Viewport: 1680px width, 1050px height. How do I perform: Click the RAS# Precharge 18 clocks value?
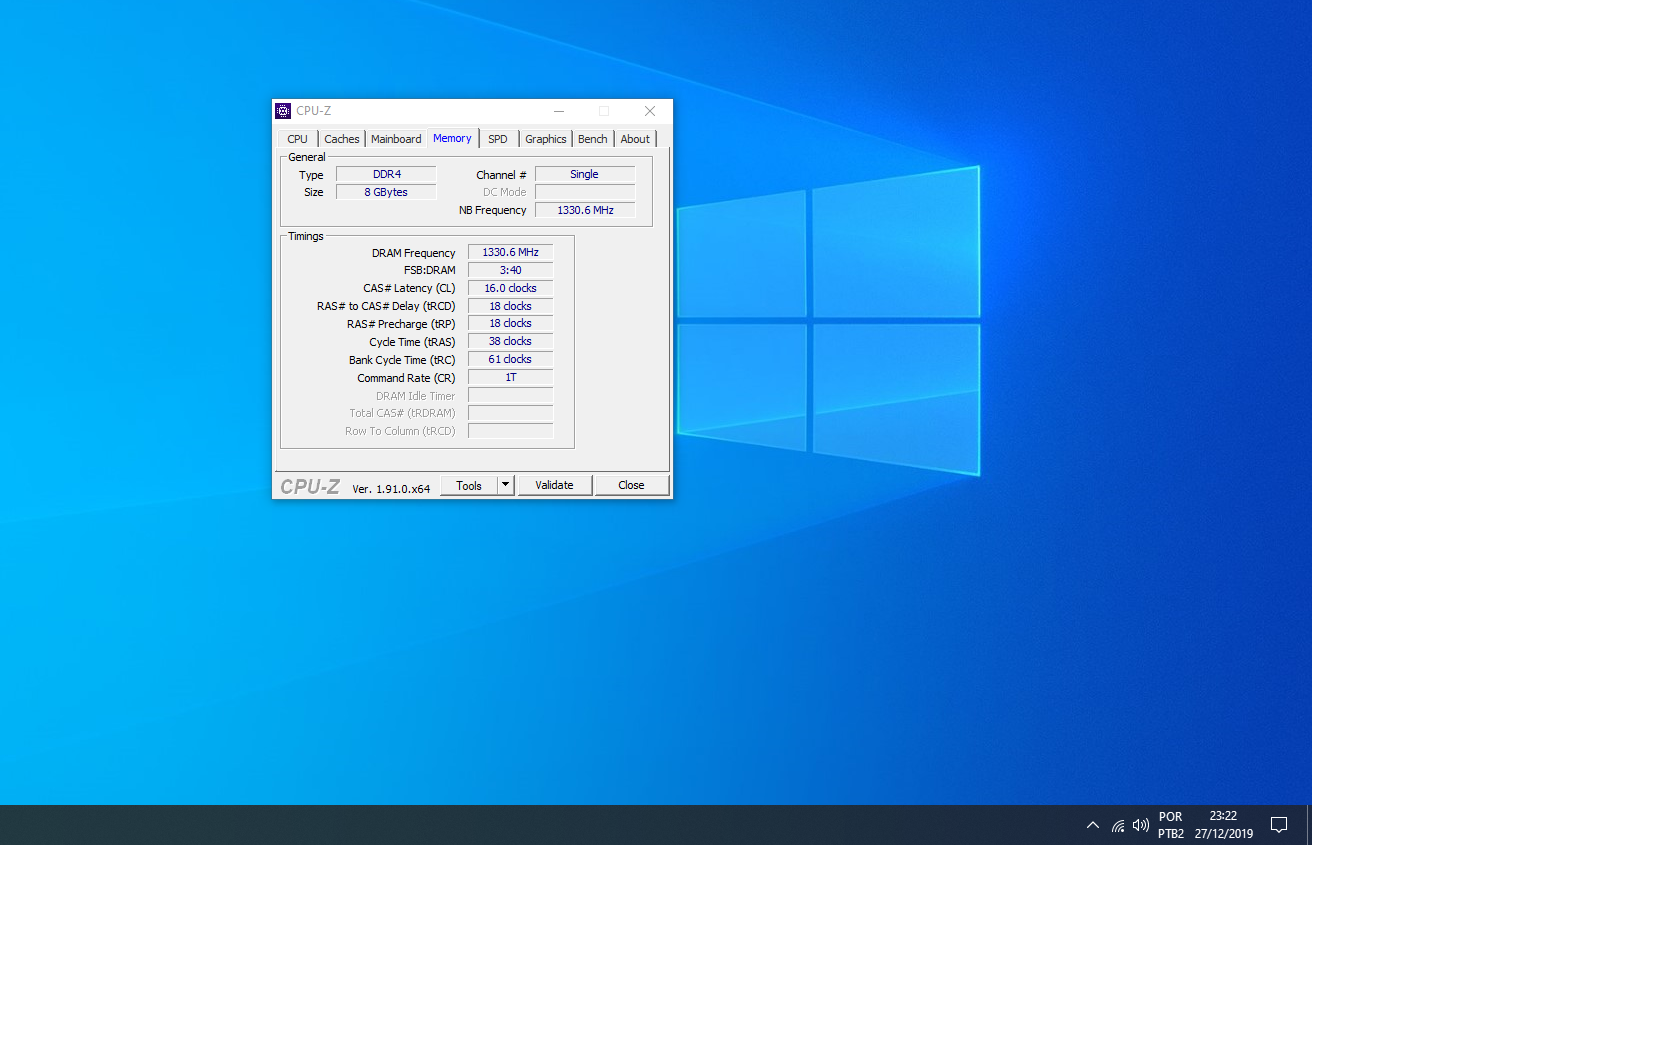(x=511, y=323)
